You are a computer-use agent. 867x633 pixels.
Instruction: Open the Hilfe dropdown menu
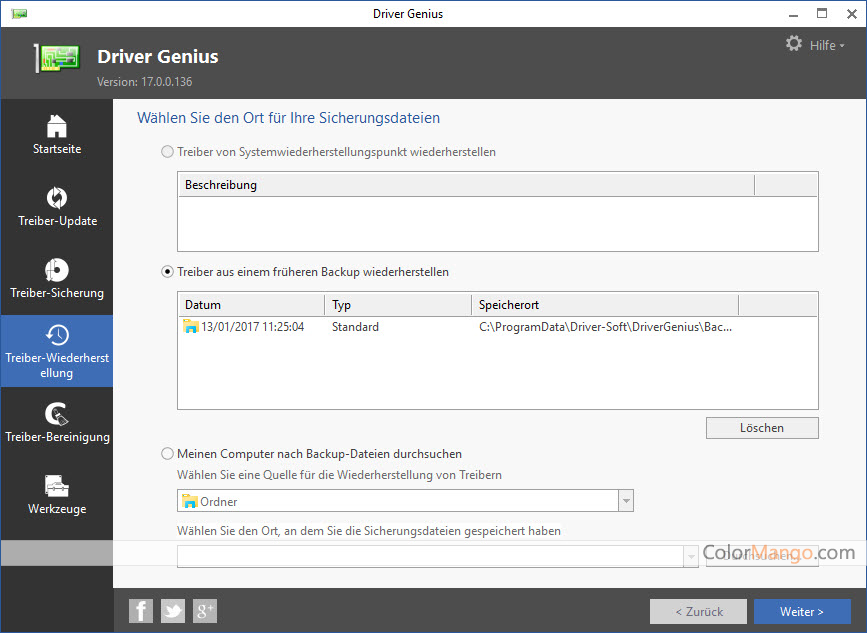pos(827,45)
